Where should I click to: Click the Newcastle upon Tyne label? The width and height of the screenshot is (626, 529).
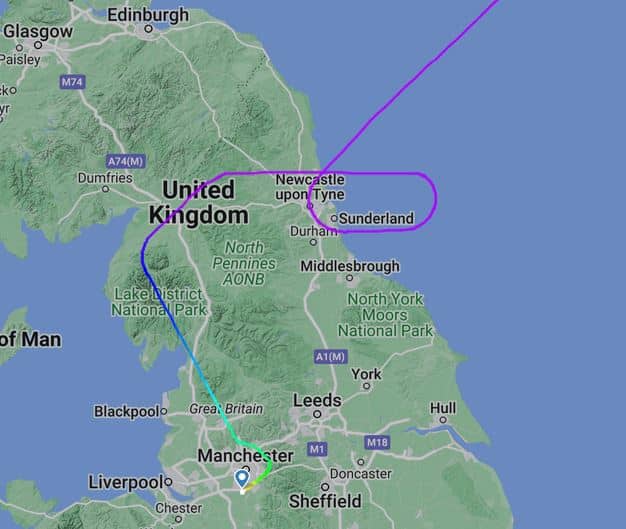(310, 187)
